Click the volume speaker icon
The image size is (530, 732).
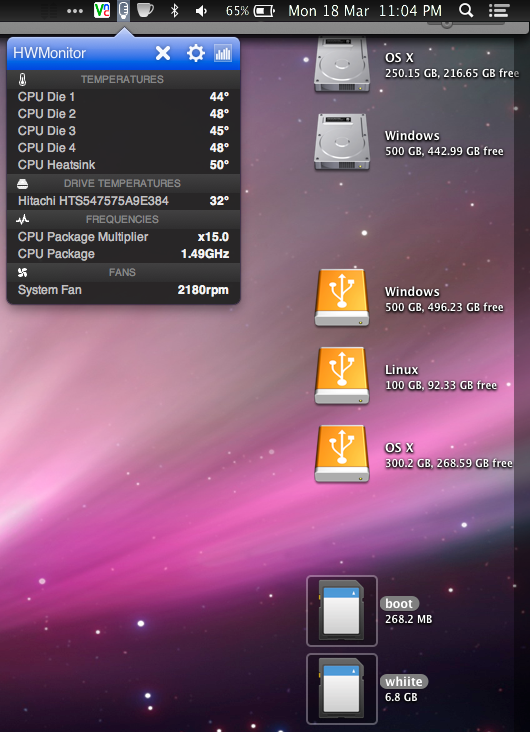[x=201, y=10]
